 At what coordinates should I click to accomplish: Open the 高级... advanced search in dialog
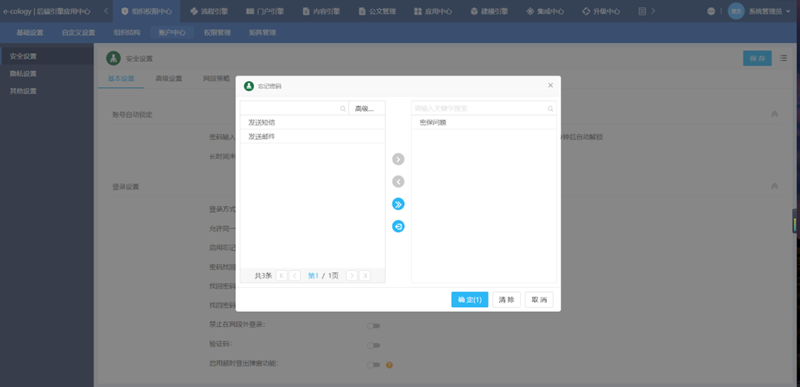coord(366,109)
